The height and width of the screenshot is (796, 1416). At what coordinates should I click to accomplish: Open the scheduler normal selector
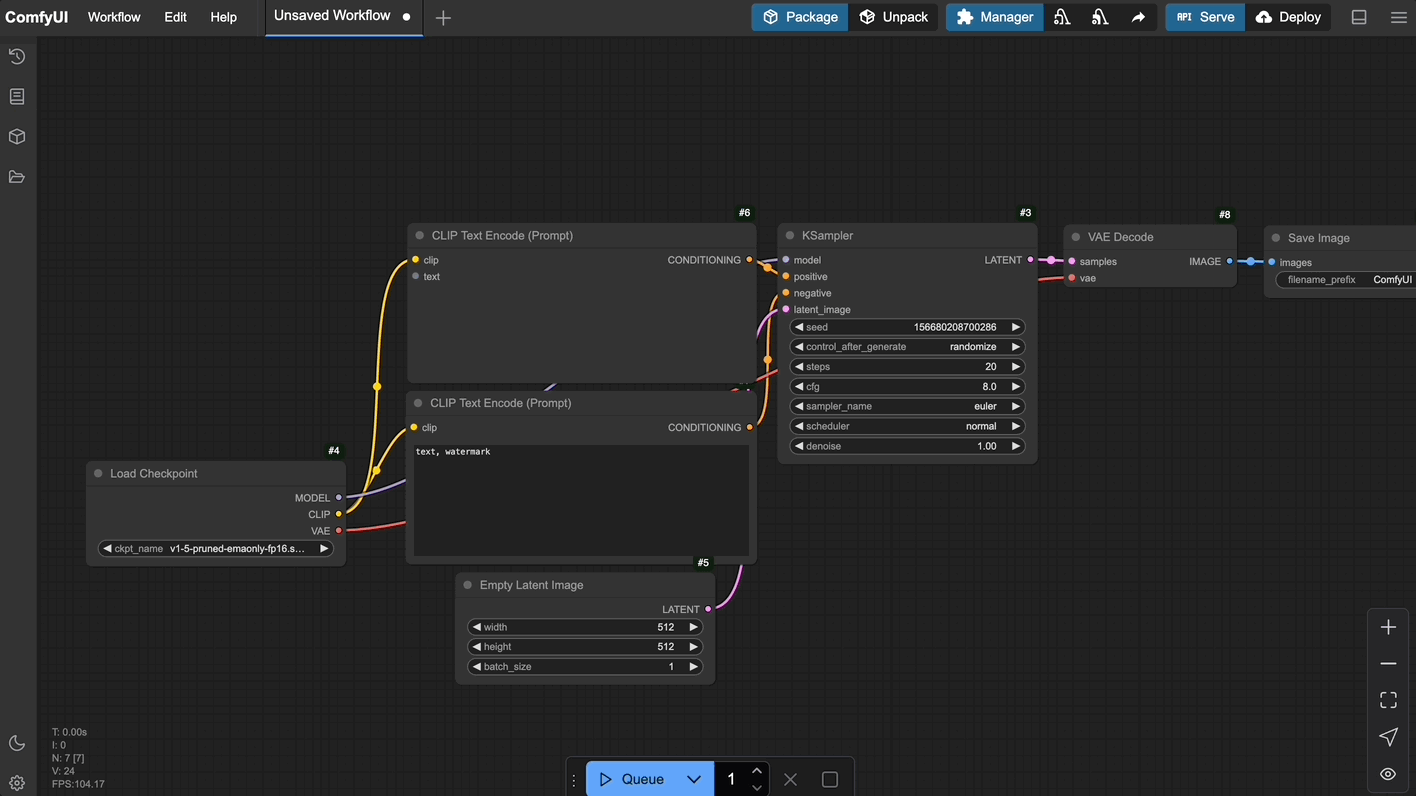[907, 426]
